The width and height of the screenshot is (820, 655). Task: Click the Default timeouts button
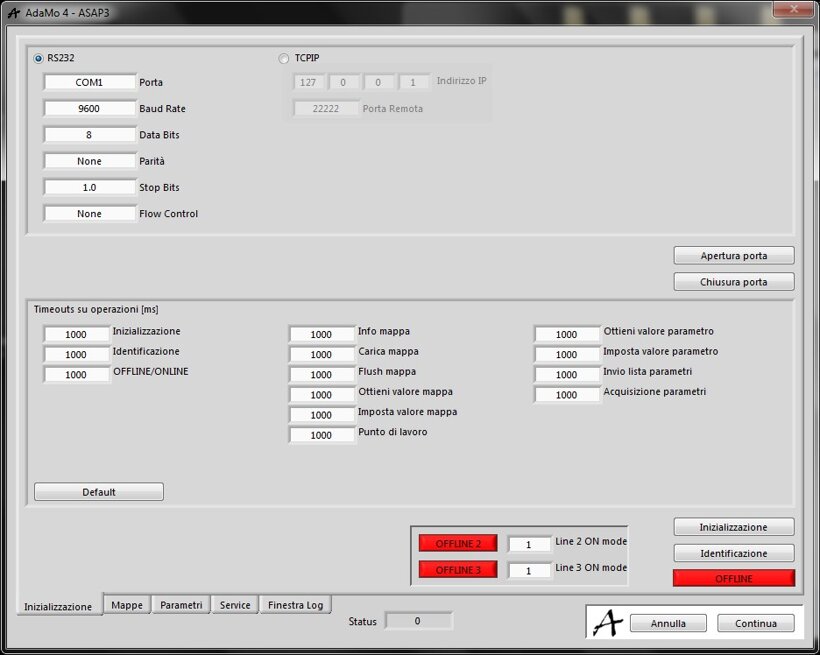click(x=99, y=492)
